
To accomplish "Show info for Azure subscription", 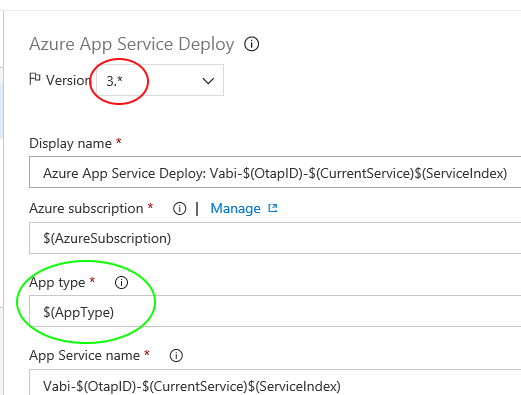I will (x=179, y=209).
